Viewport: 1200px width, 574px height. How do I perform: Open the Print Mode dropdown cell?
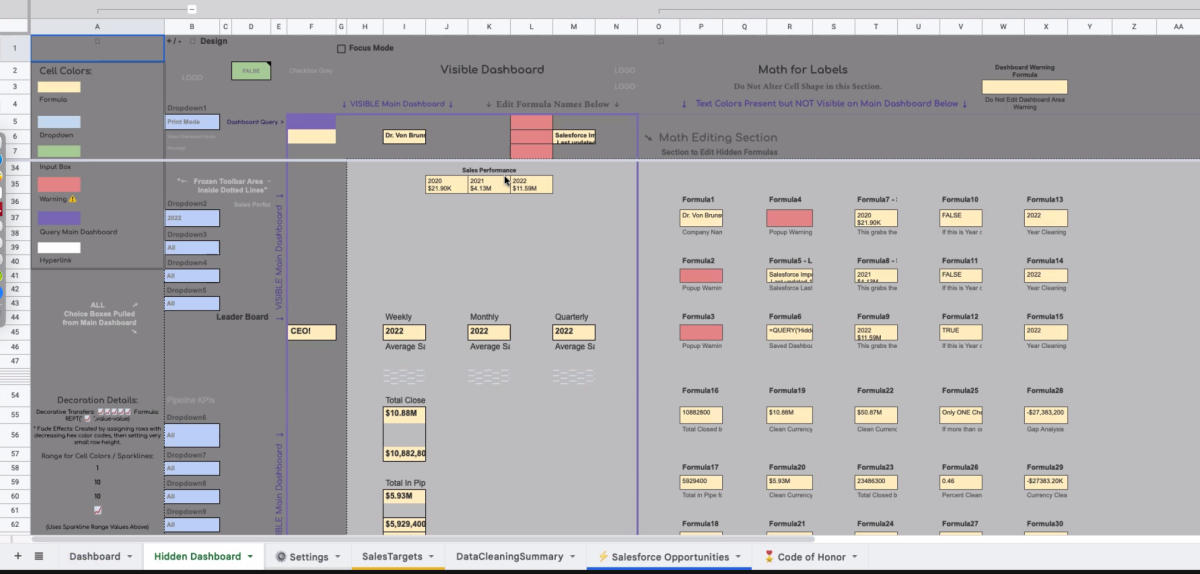tap(191, 122)
